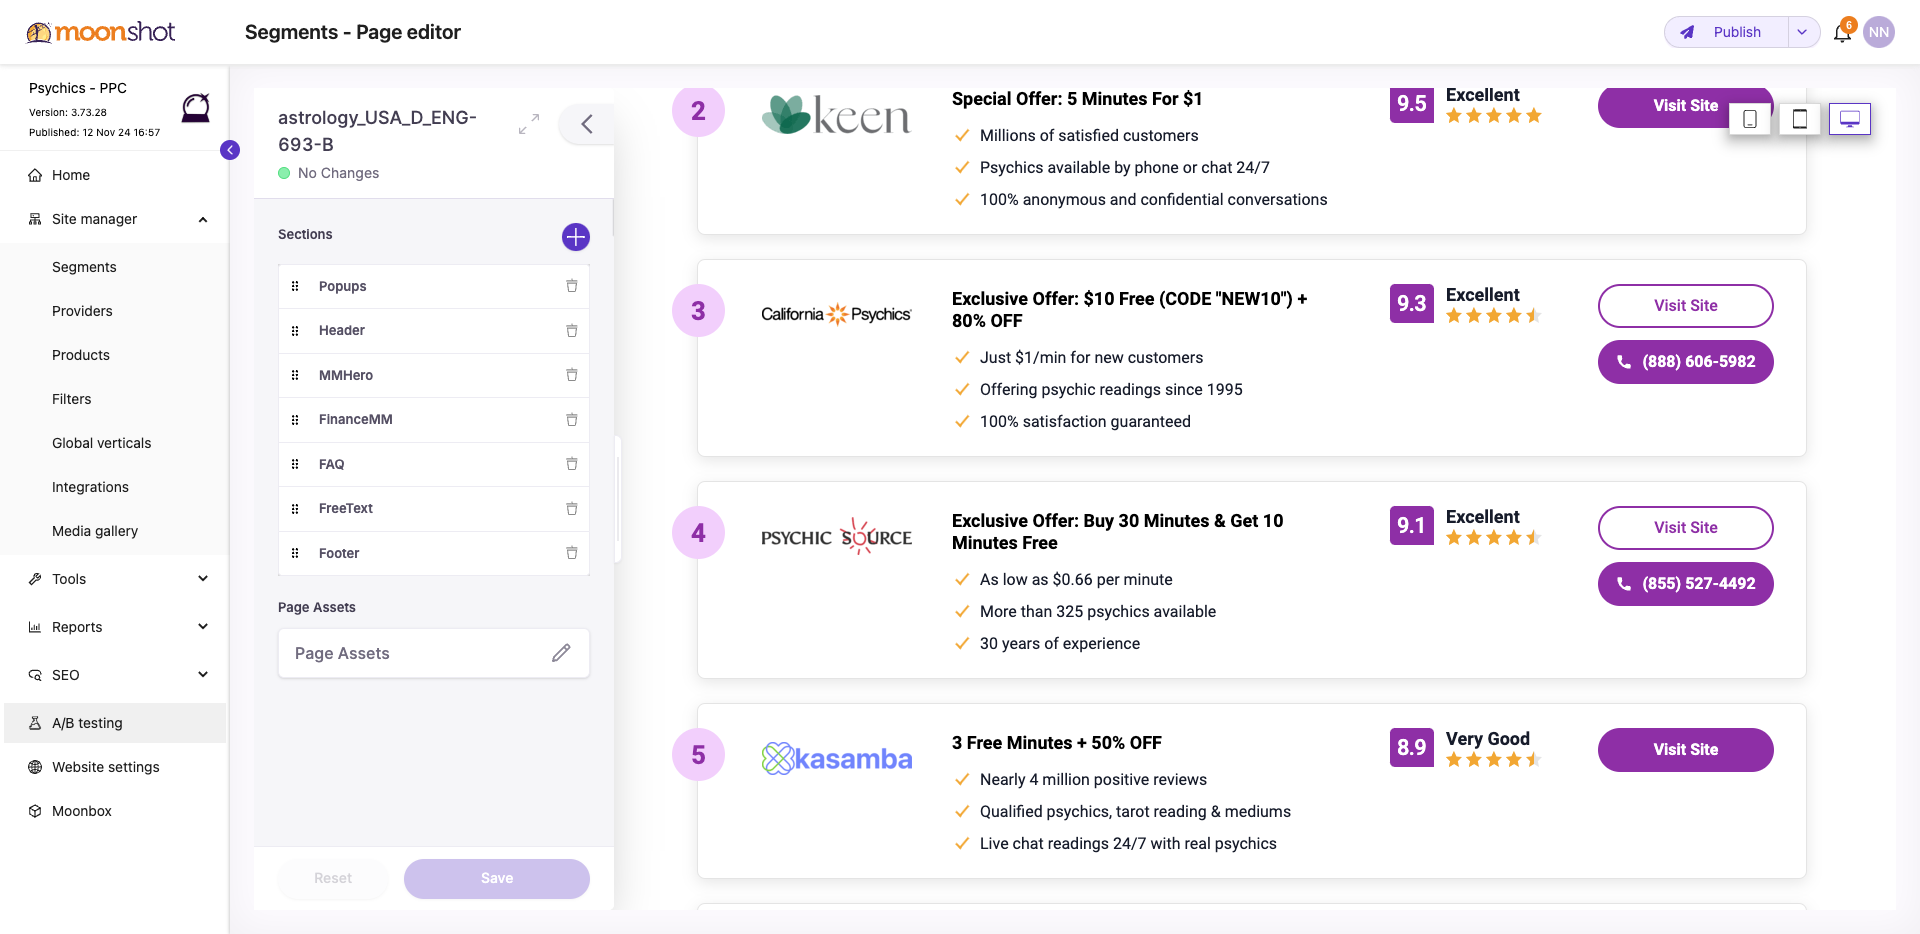The width and height of the screenshot is (1920, 934).
Task: Expand the editor panel fullscreen icon
Action: pos(529,124)
